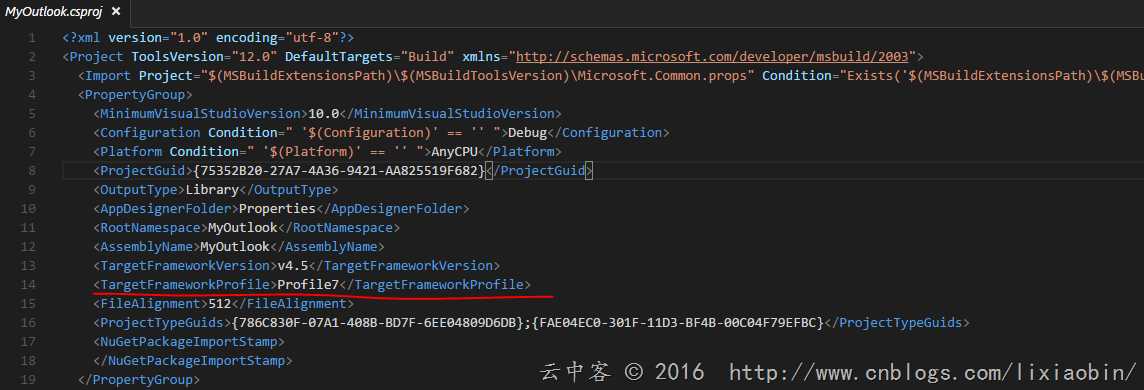Screen dimensions: 1144x390
Task: Click the ToolsVersion="12.0" attribute
Action: (x=204, y=56)
